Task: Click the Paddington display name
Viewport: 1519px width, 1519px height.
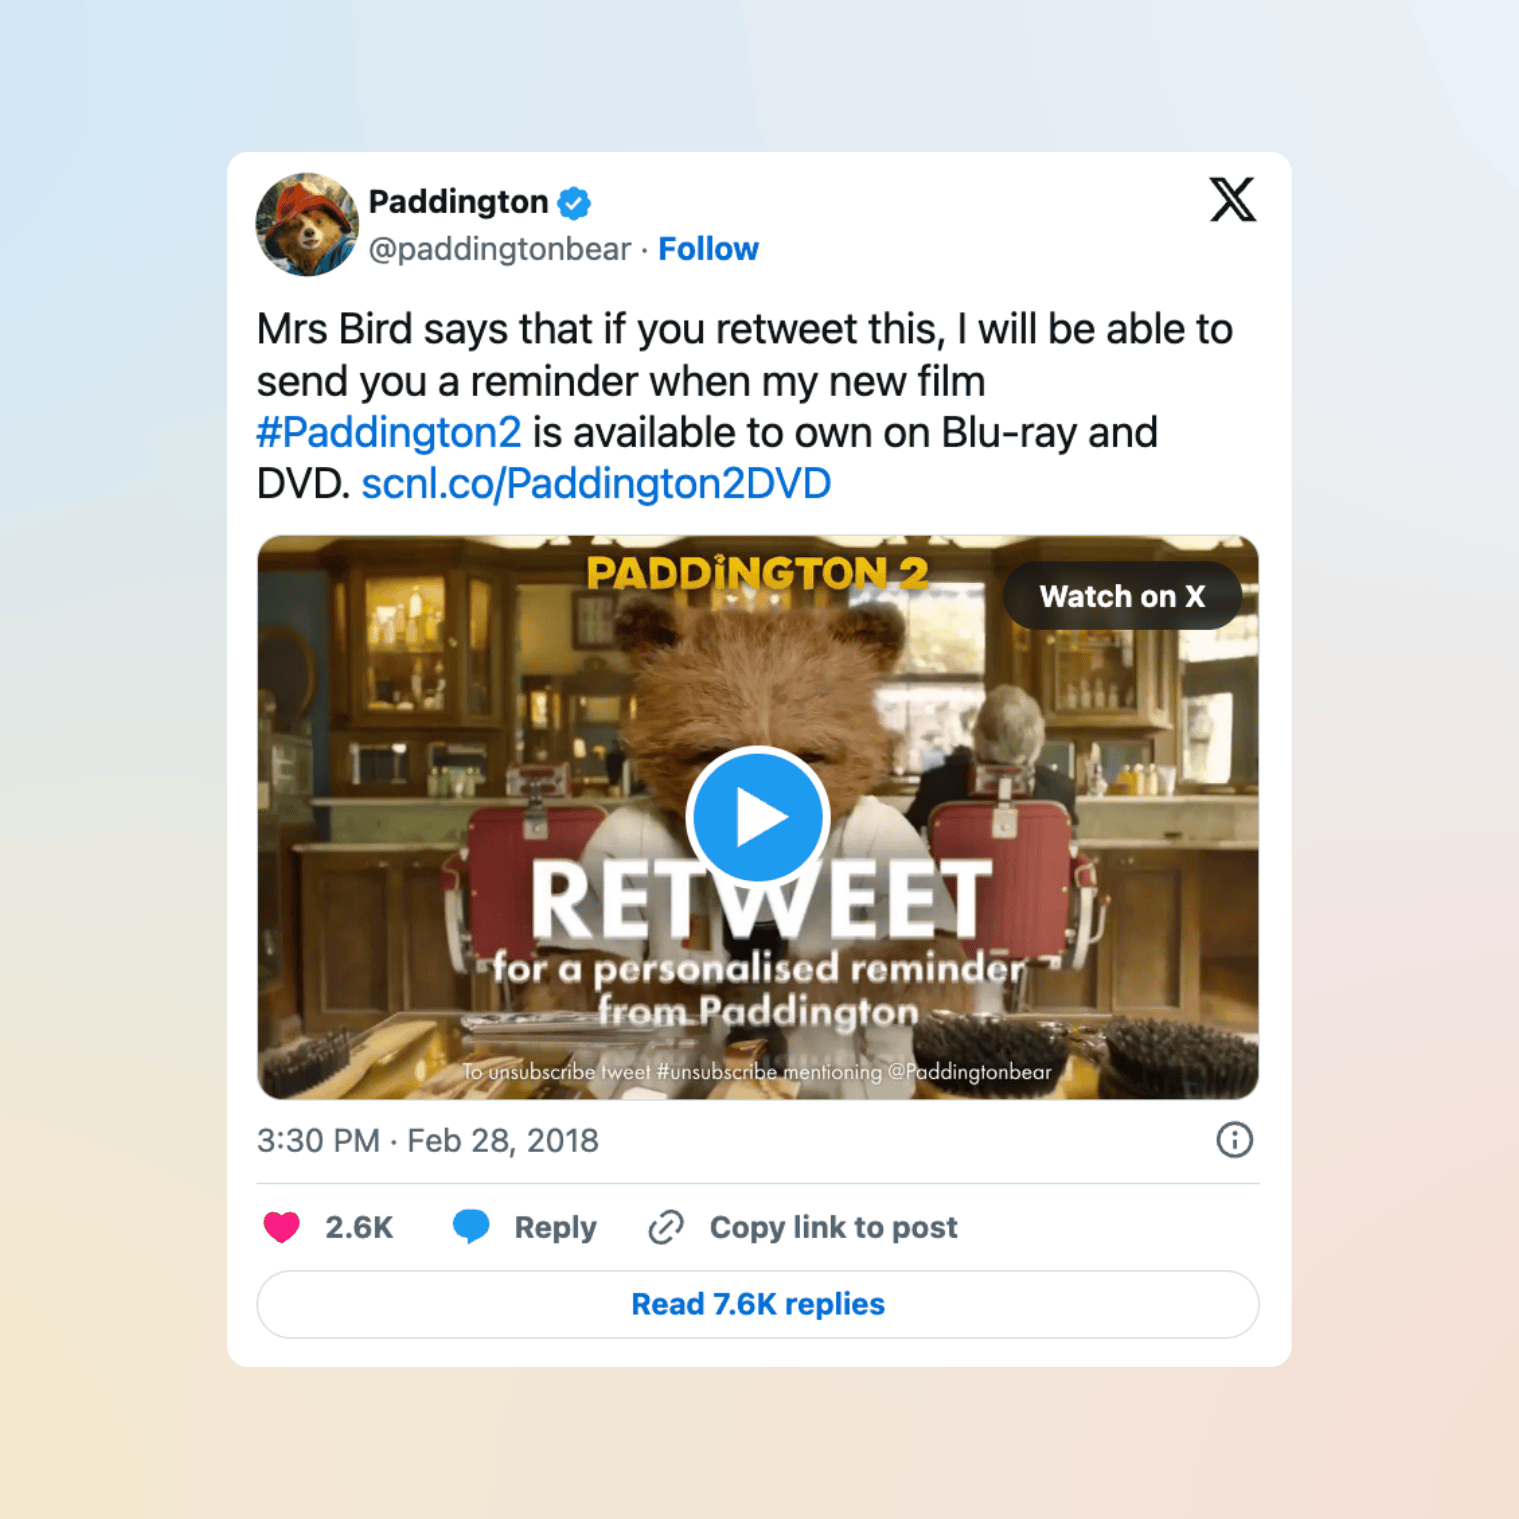Action: (458, 202)
